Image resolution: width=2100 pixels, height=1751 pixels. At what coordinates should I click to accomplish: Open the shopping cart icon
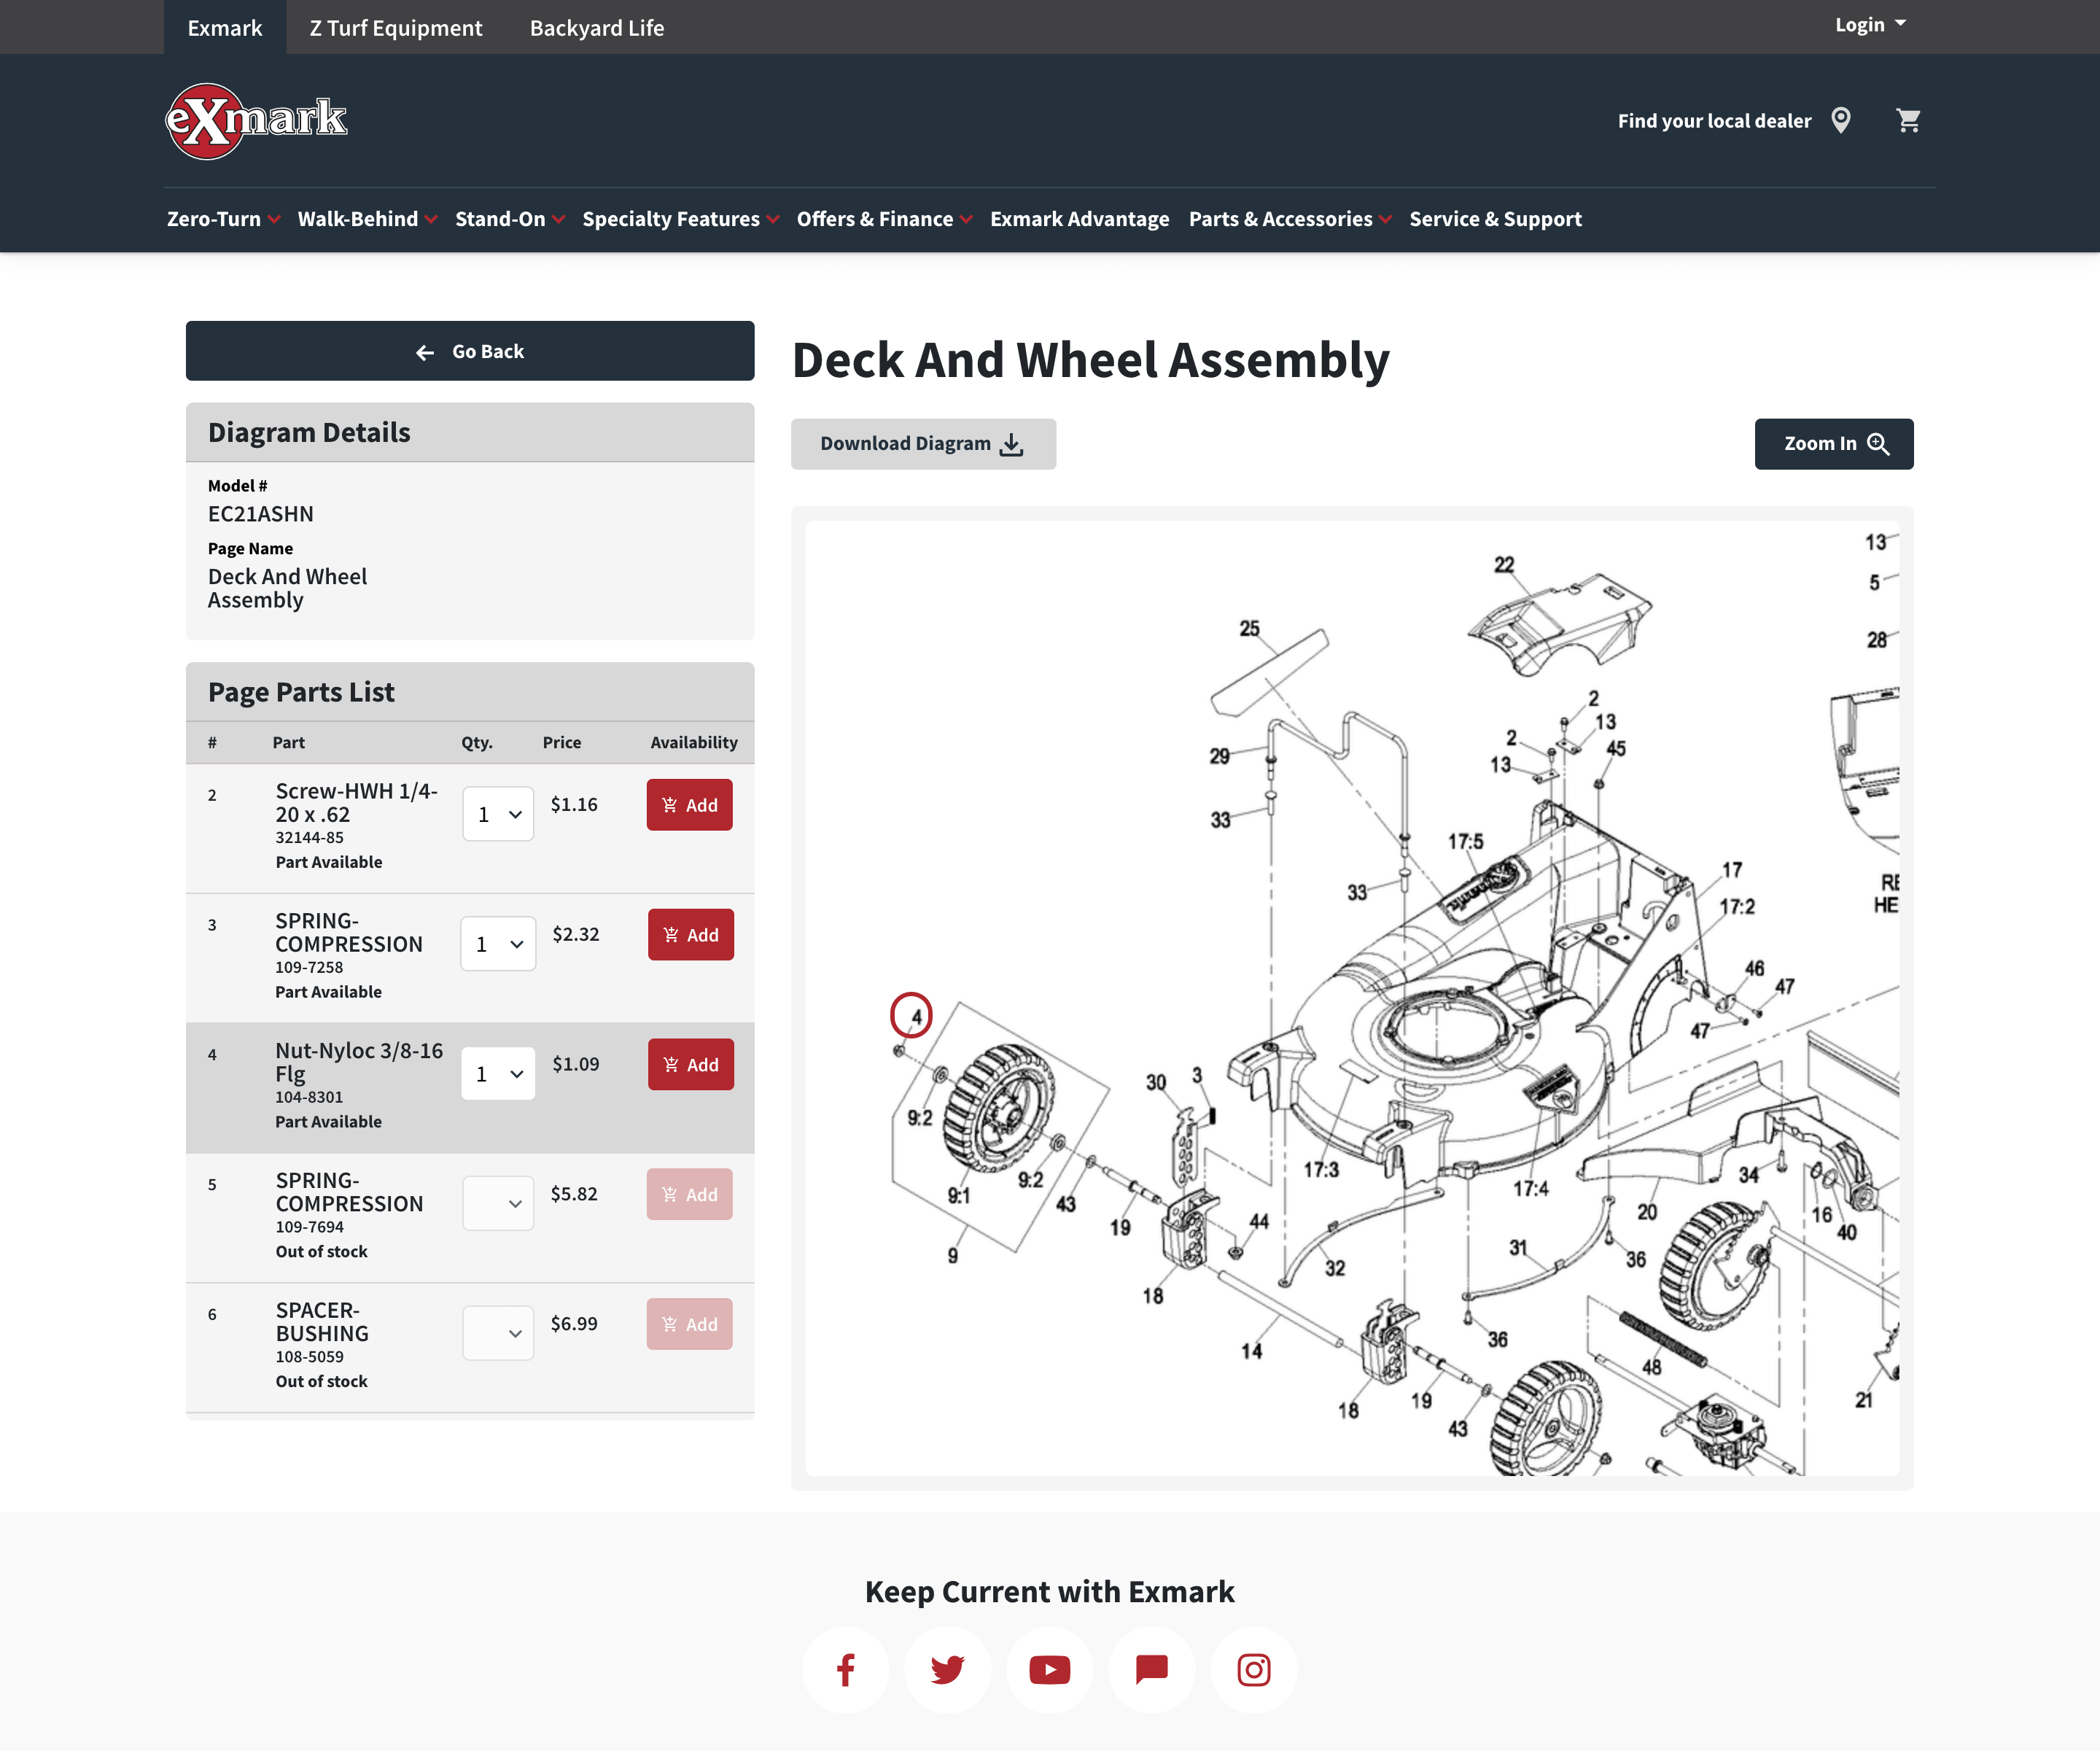click(1908, 121)
